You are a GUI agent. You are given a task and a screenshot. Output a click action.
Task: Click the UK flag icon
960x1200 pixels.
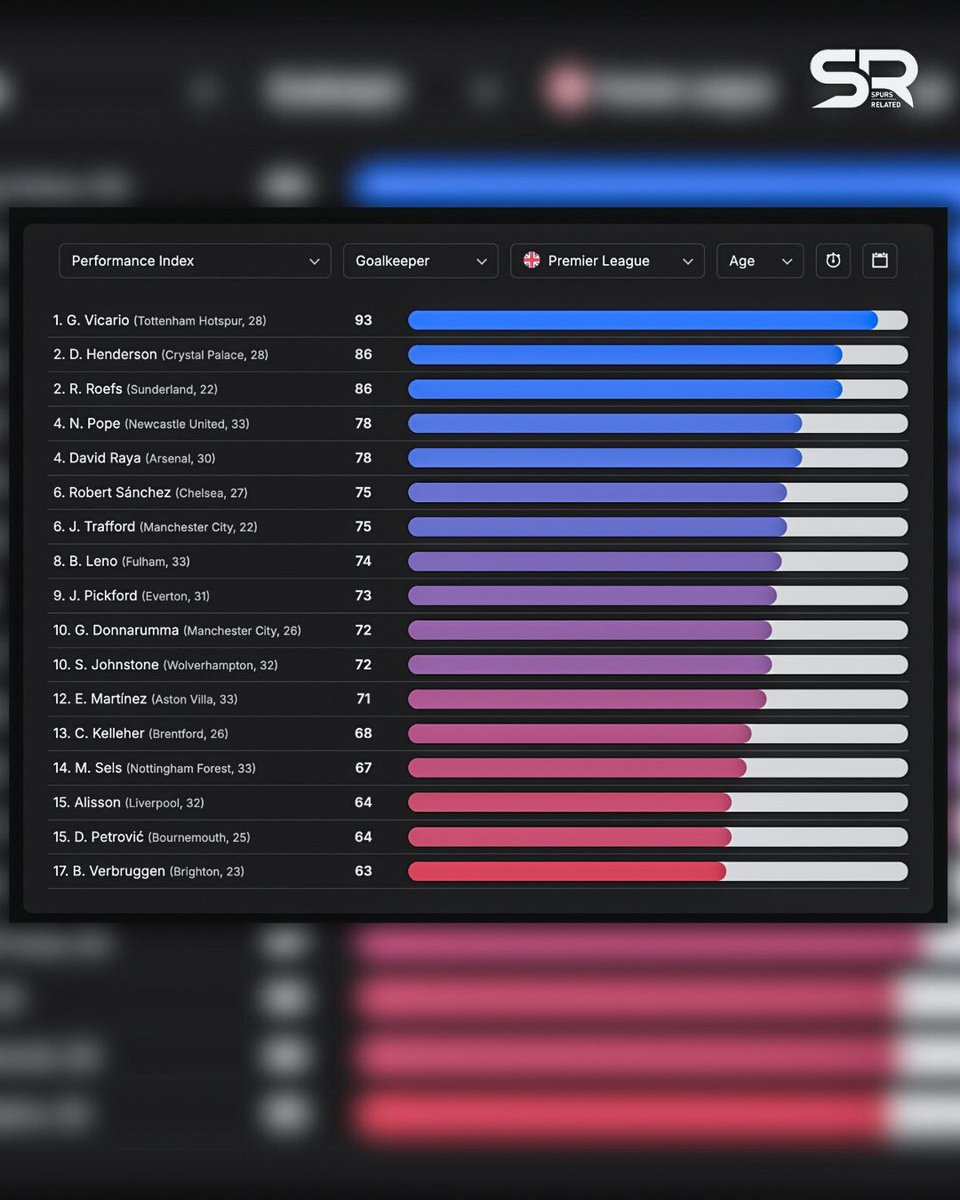[532, 260]
